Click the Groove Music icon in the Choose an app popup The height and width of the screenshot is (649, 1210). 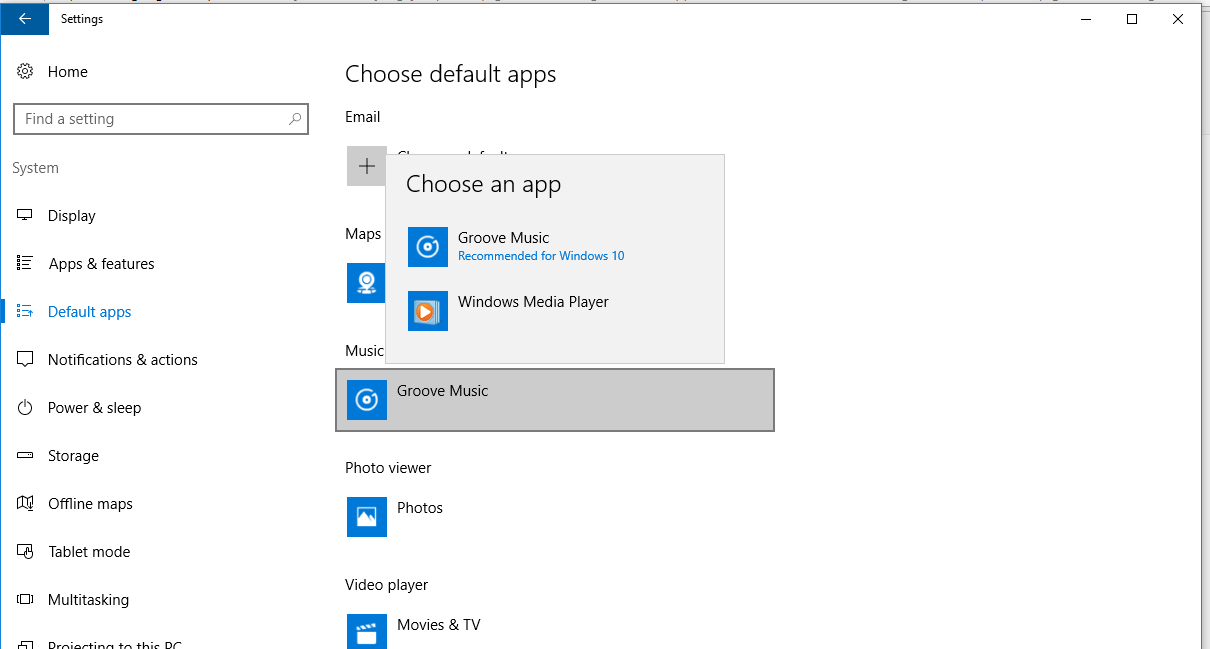pos(428,247)
